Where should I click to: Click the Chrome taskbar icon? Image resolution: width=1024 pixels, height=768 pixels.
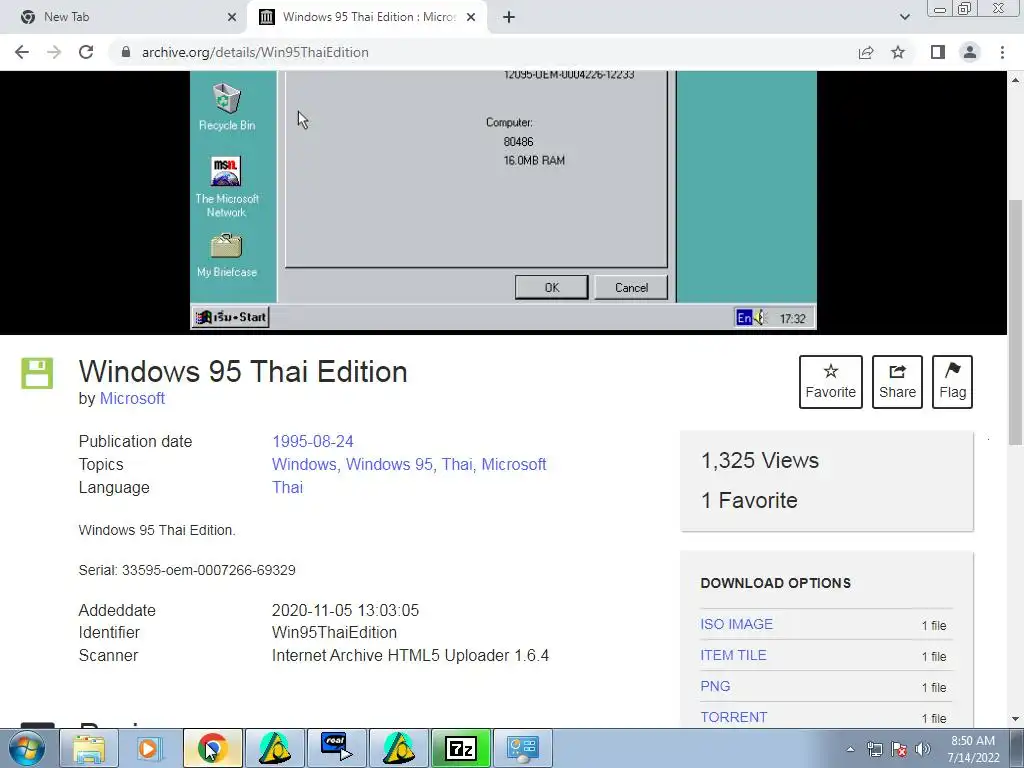click(212, 748)
